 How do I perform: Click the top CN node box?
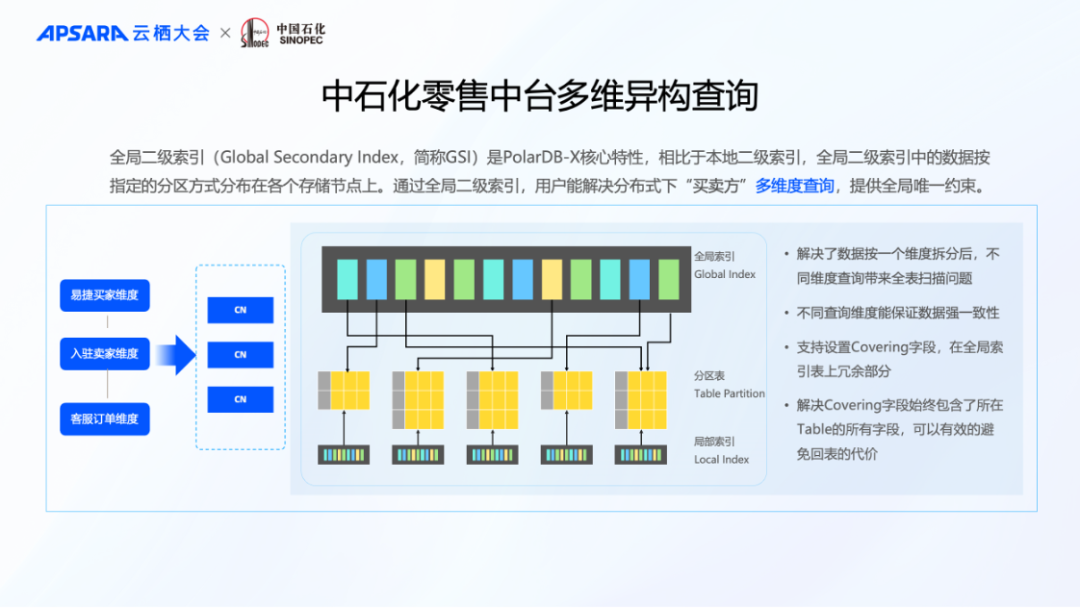[x=240, y=310]
